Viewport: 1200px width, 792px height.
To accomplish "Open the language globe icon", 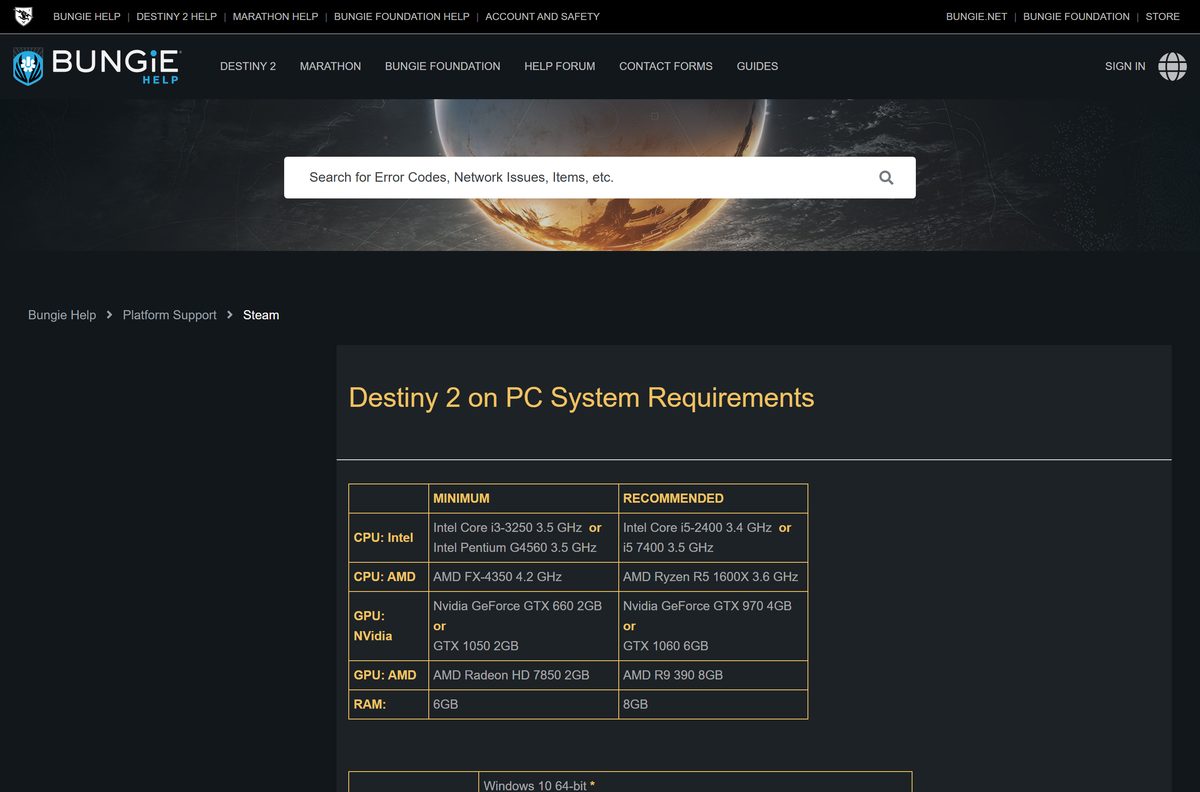I will click(x=1172, y=66).
